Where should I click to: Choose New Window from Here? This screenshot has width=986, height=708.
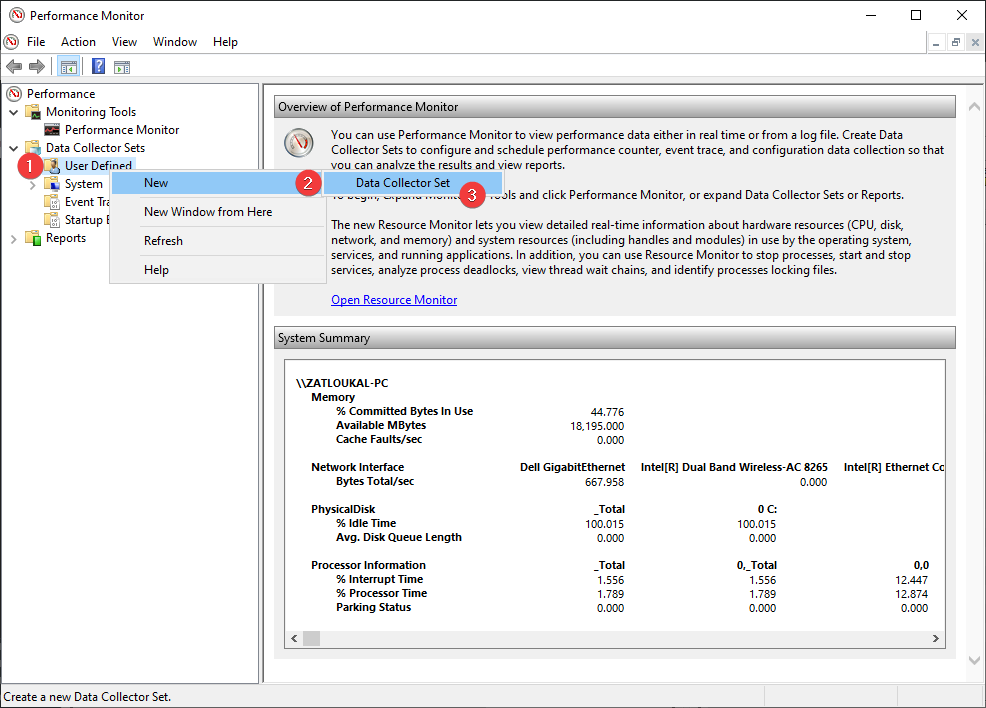pos(208,212)
